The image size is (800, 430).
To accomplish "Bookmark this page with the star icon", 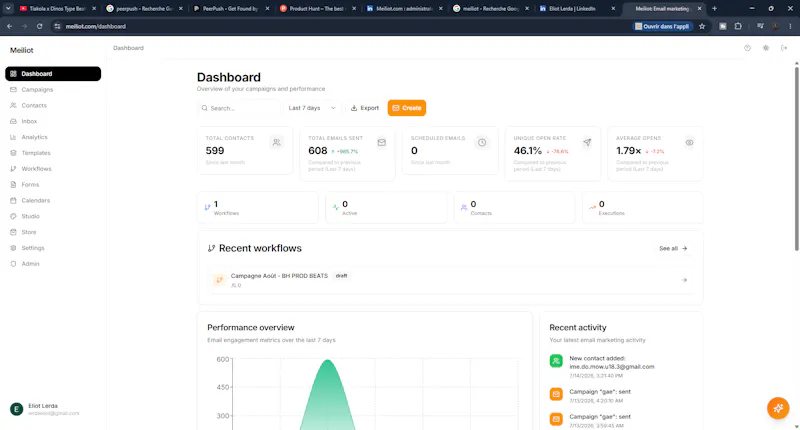I will pyautogui.click(x=702, y=26).
